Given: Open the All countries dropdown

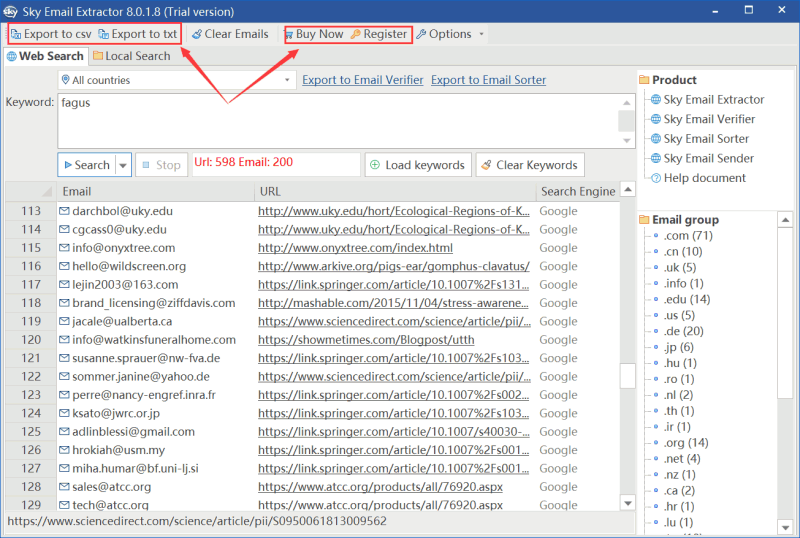Looking at the screenshot, I should pyautogui.click(x=176, y=80).
